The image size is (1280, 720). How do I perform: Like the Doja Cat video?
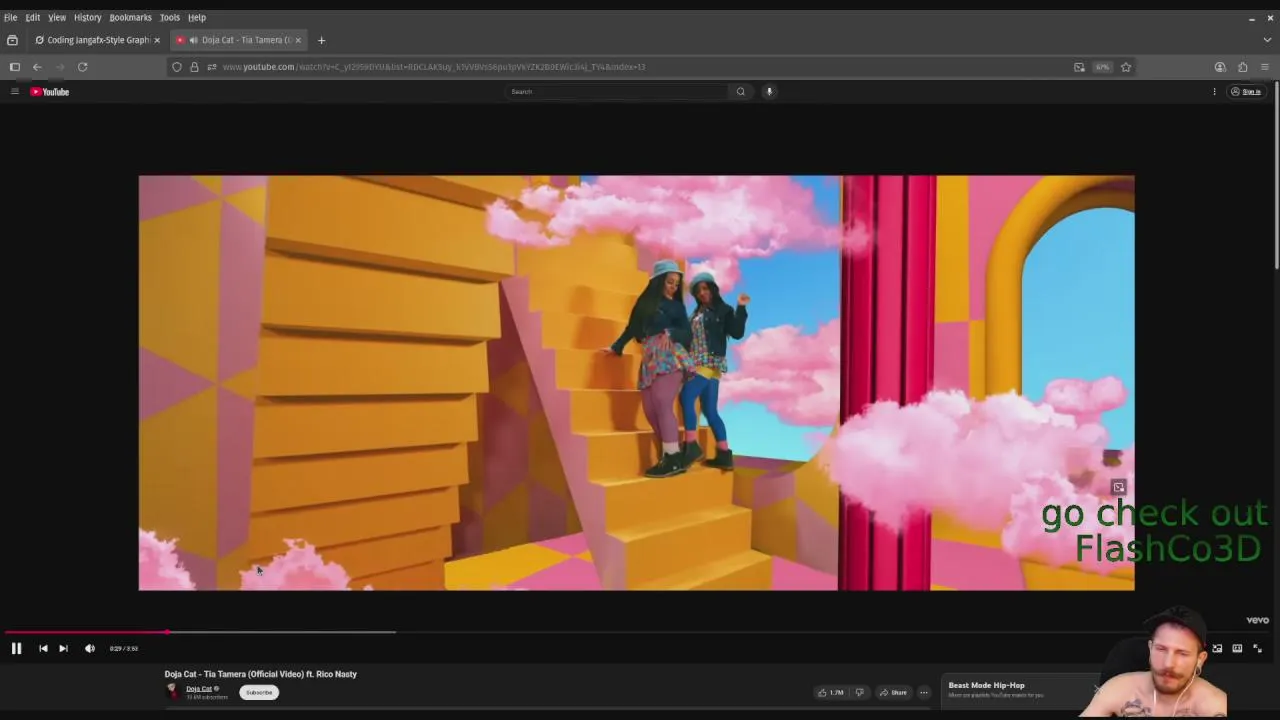(x=830, y=692)
